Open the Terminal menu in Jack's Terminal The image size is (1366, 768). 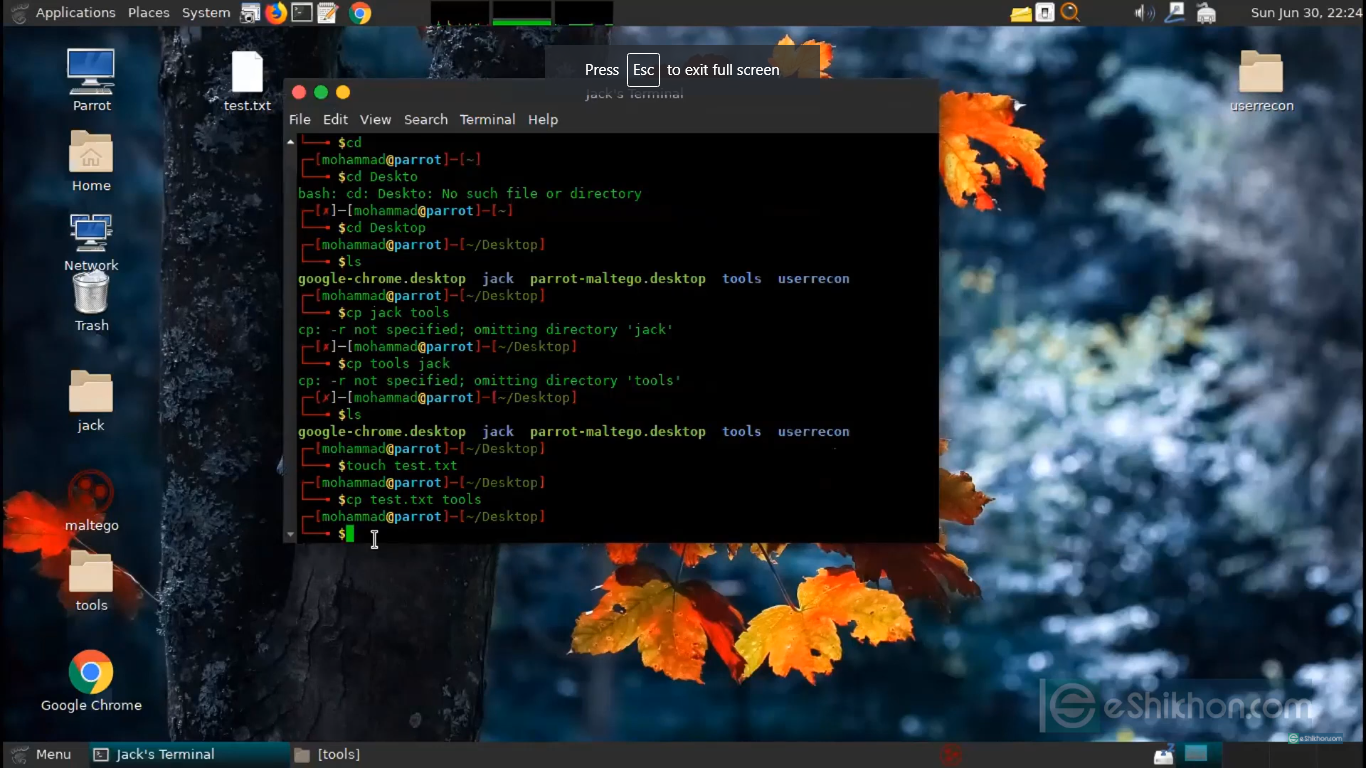pyautogui.click(x=487, y=119)
